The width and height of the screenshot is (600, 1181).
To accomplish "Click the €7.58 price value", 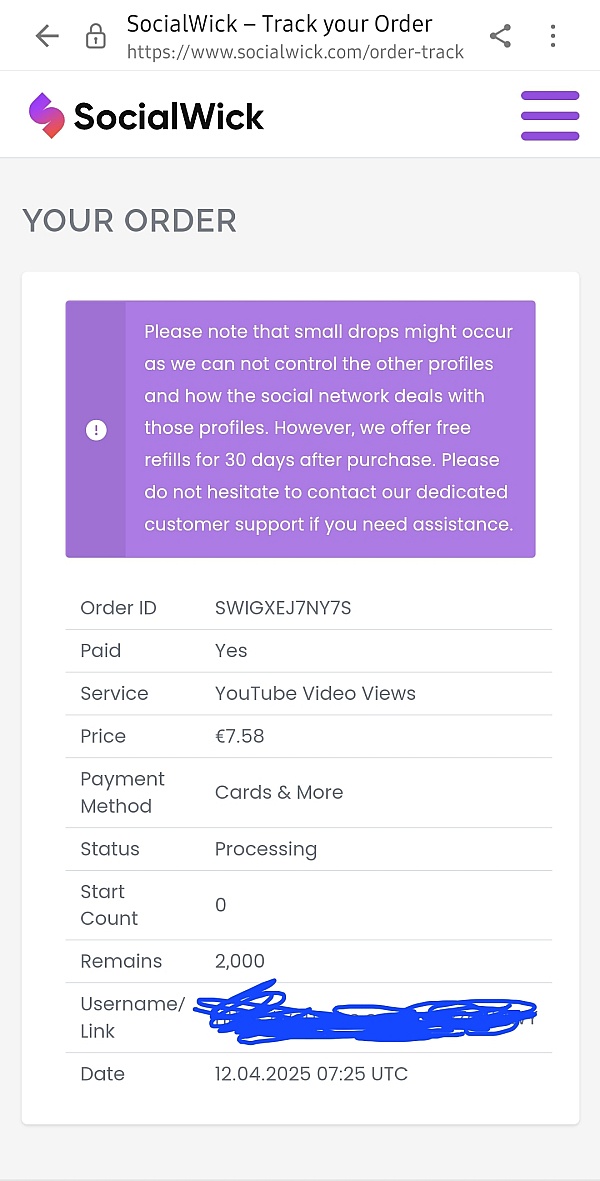I will (240, 736).
